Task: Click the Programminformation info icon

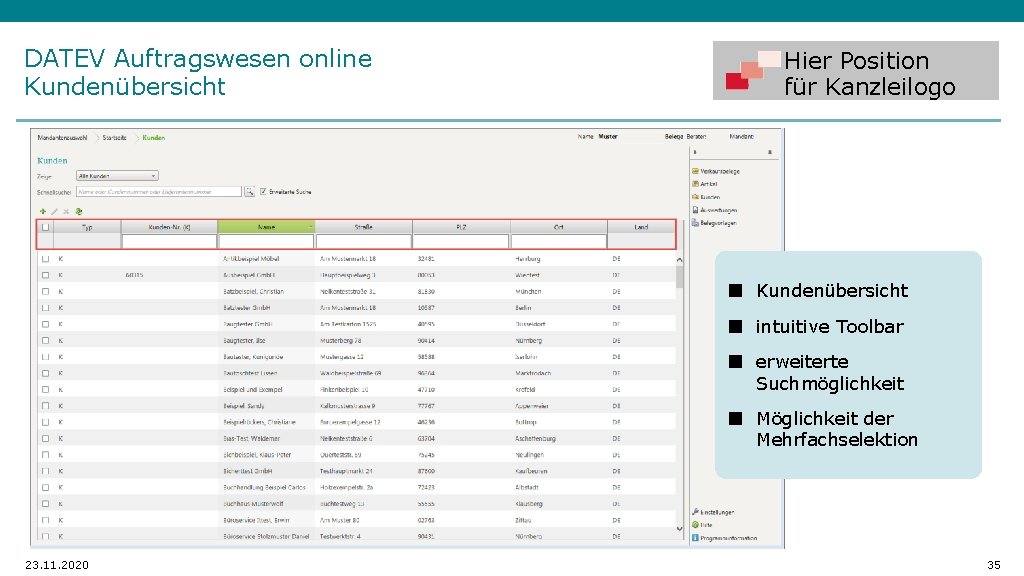Action: (x=696, y=538)
